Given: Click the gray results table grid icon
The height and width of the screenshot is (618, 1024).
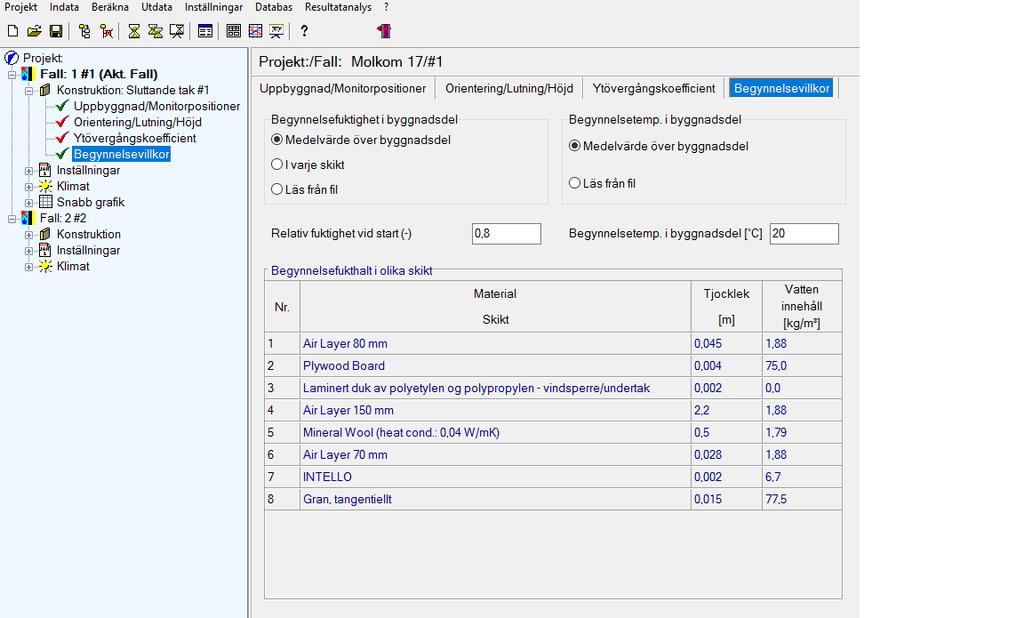Looking at the screenshot, I should point(233,31).
